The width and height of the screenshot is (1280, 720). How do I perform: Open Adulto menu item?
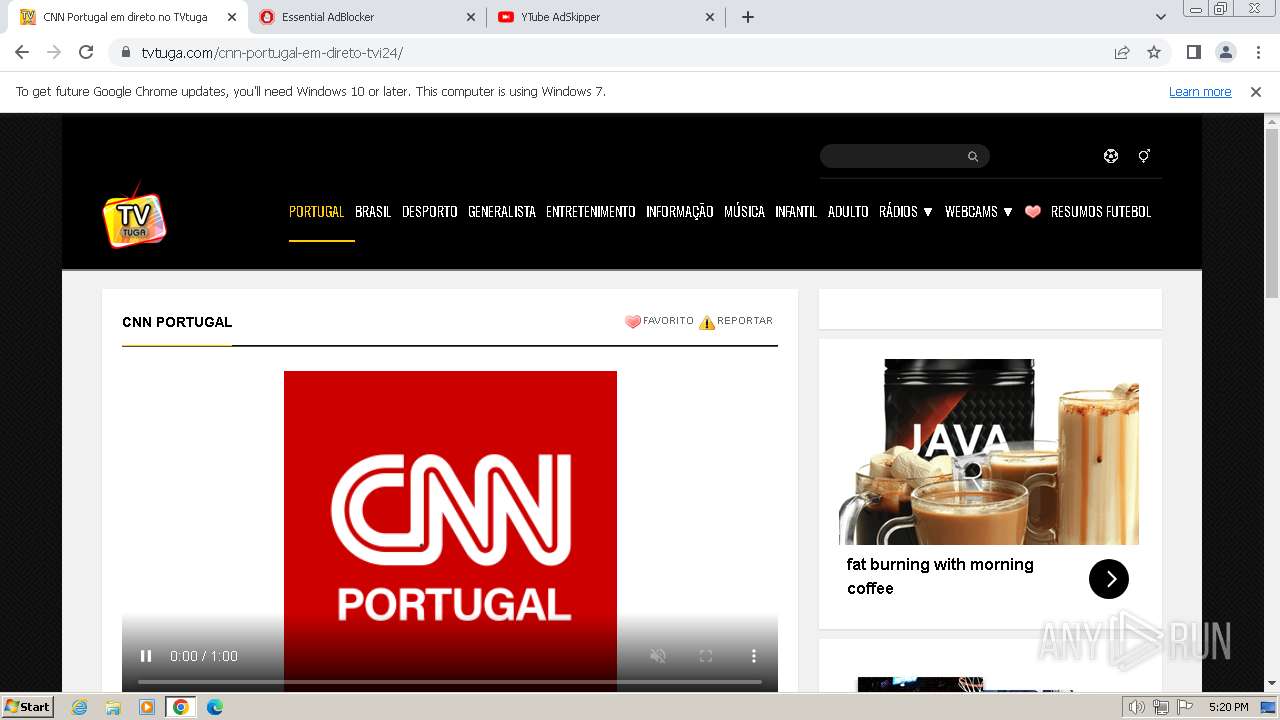pos(848,212)
